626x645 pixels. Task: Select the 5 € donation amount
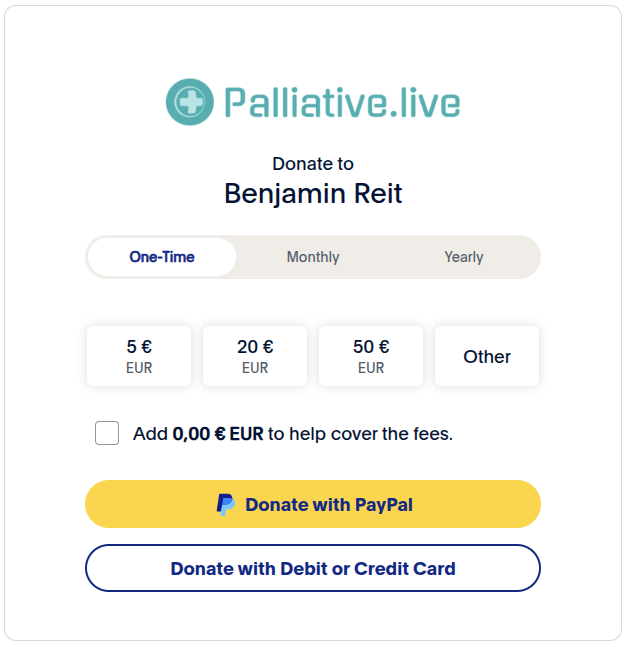[x=139, y=356]
